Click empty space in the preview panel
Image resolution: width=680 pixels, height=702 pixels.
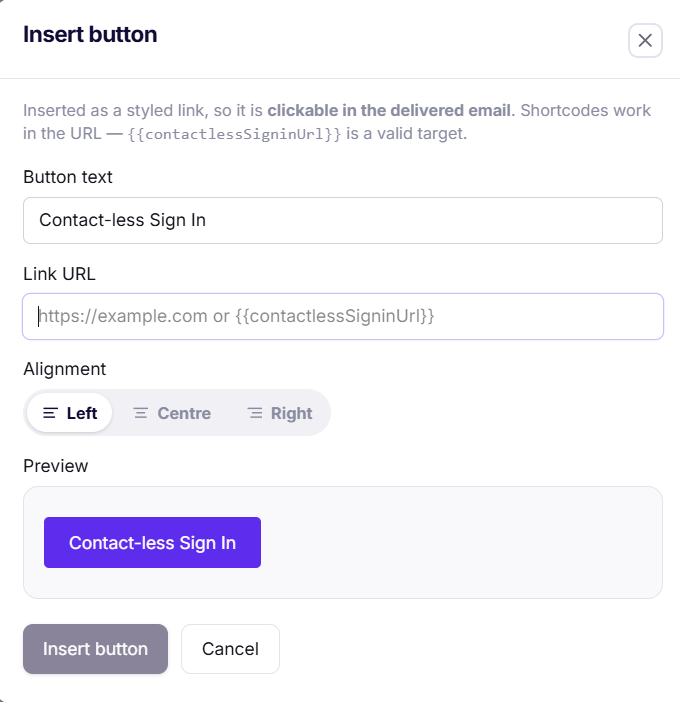tap(461, 543)
